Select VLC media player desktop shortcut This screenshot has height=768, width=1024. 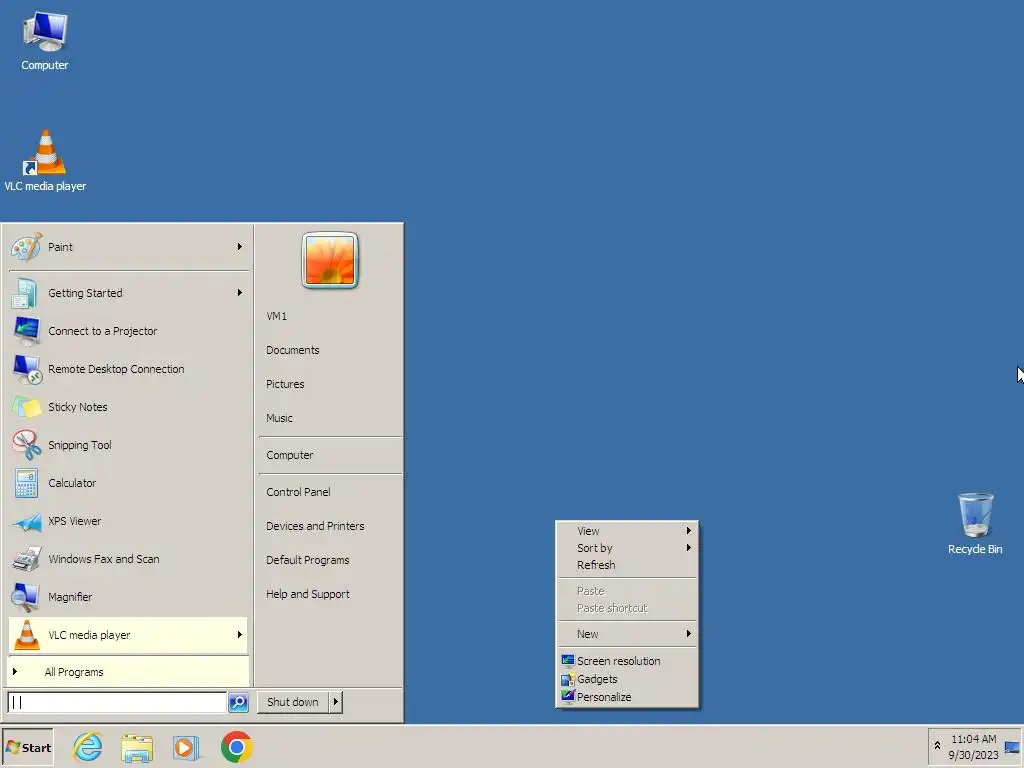45,161
